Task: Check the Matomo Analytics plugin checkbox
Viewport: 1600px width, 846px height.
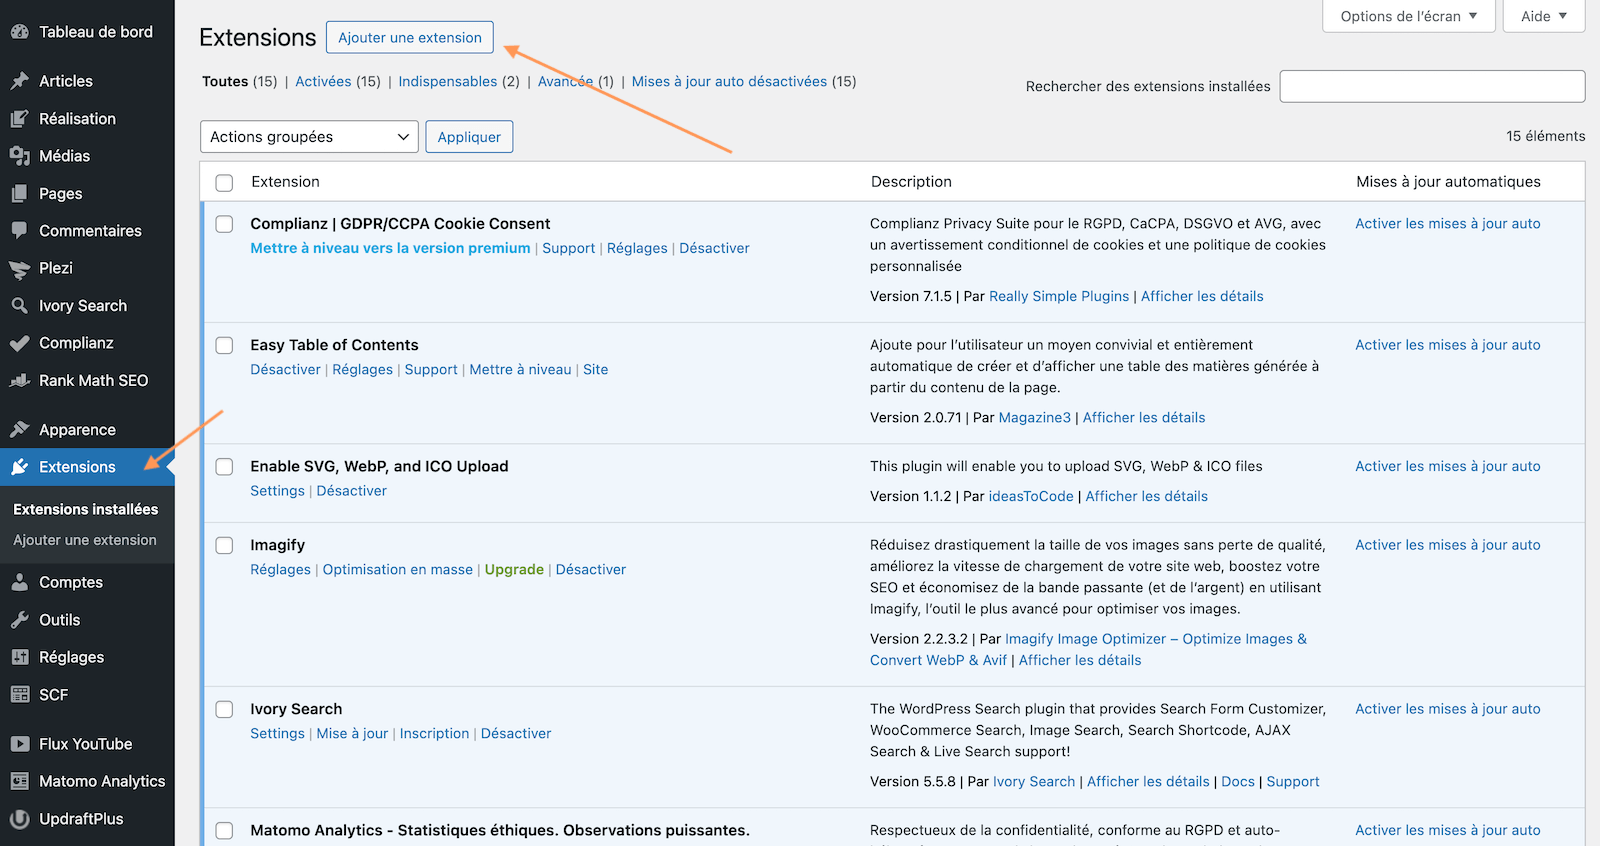Action: (225, 831)
